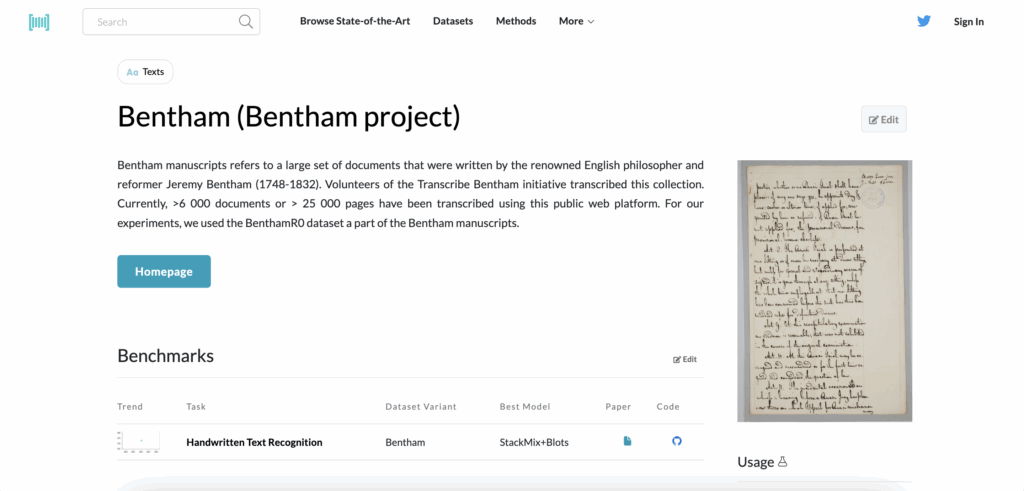
Task: Click the Papers with Code logo
Action: (x=39, y=22)
